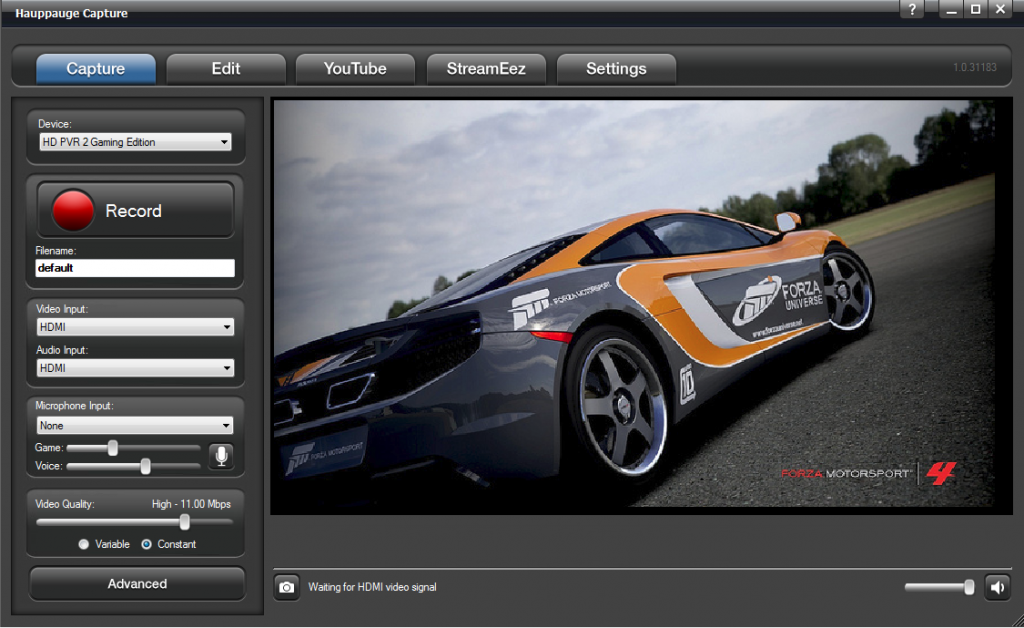
Task: Mute the preview with the speaker icon
Action: 997,588
